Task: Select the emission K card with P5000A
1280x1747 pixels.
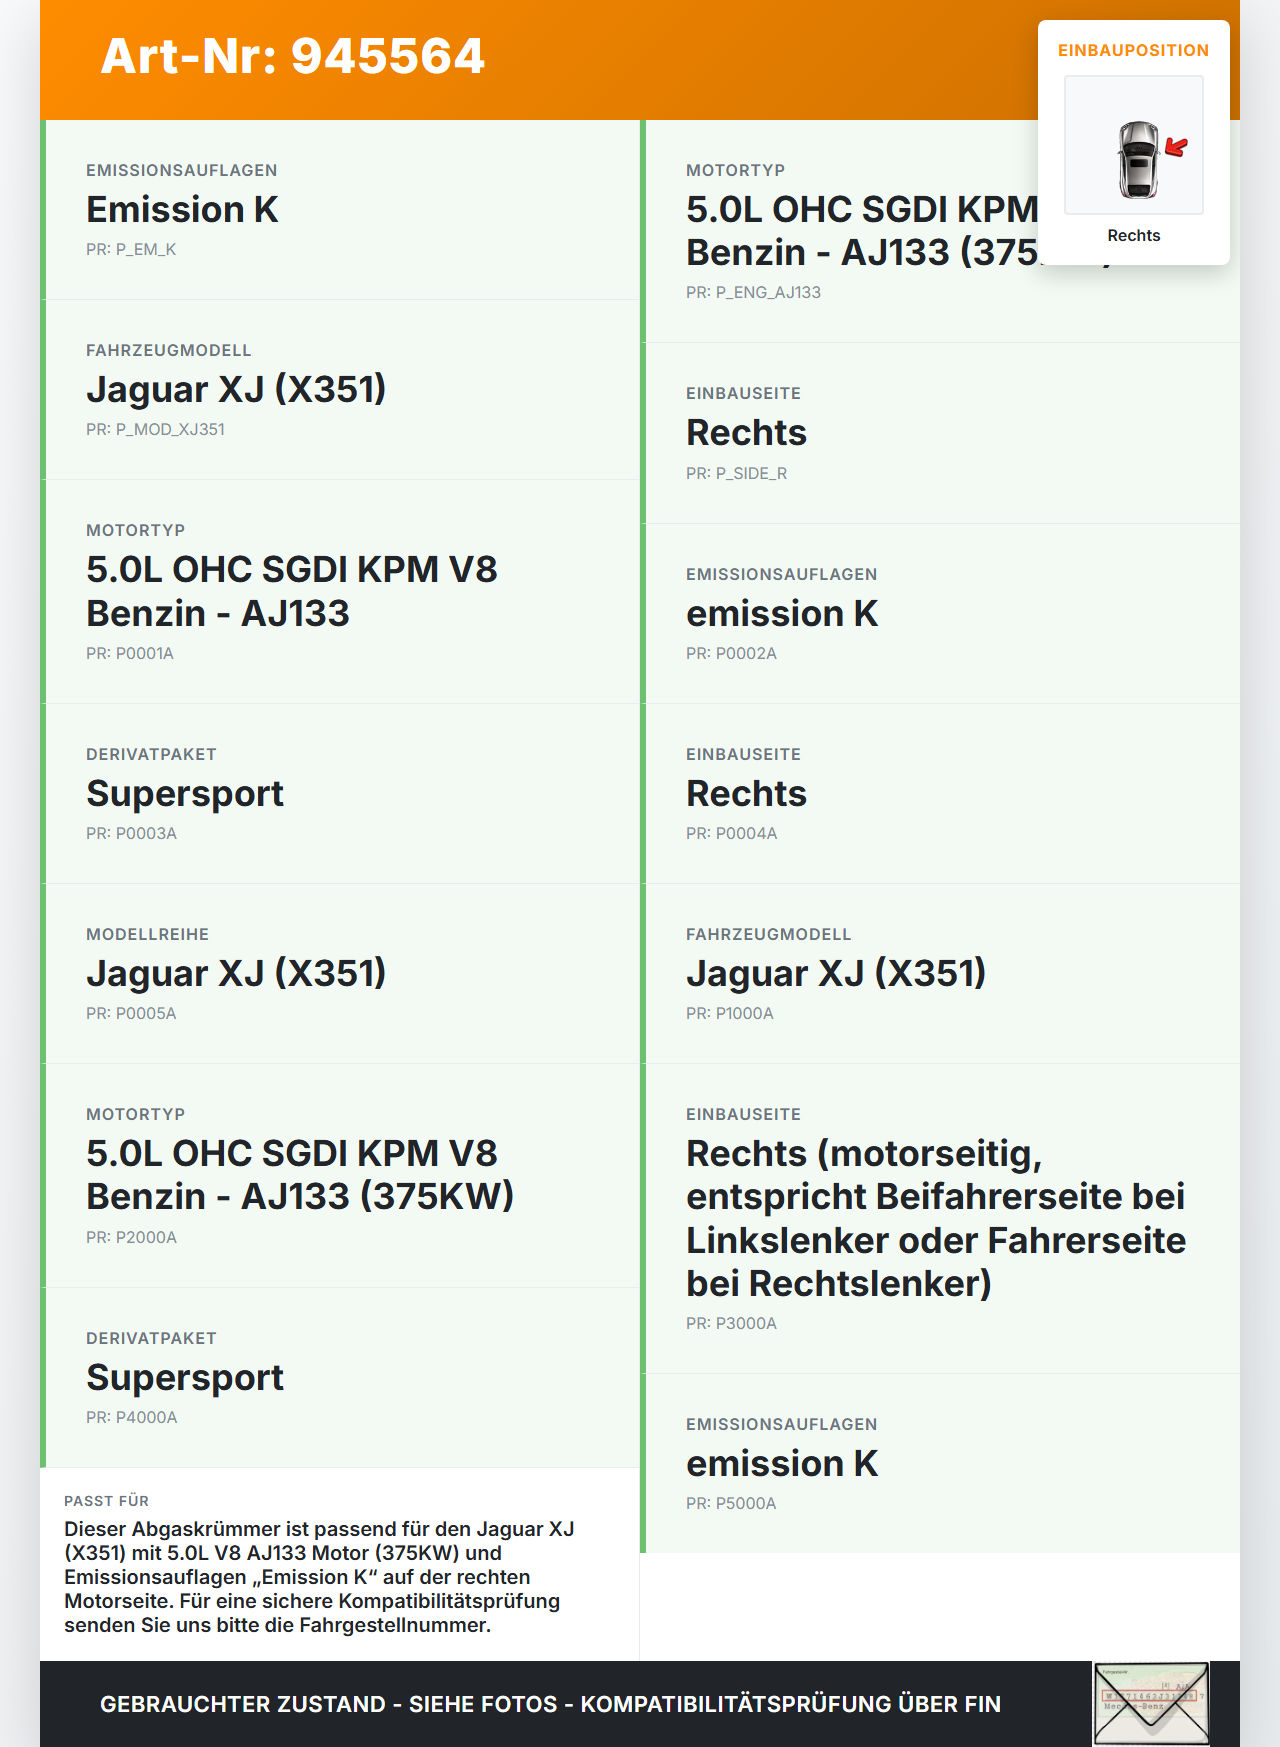Action: pyautogui.click(x=940, y=1463)
